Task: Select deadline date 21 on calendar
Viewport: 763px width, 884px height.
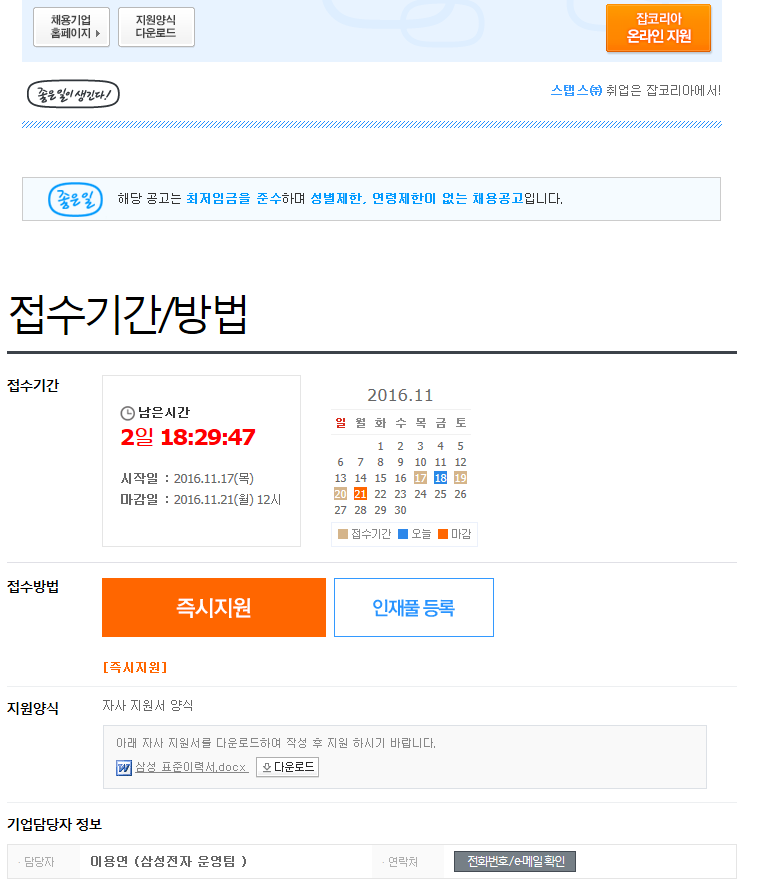Action: [360, 494]
